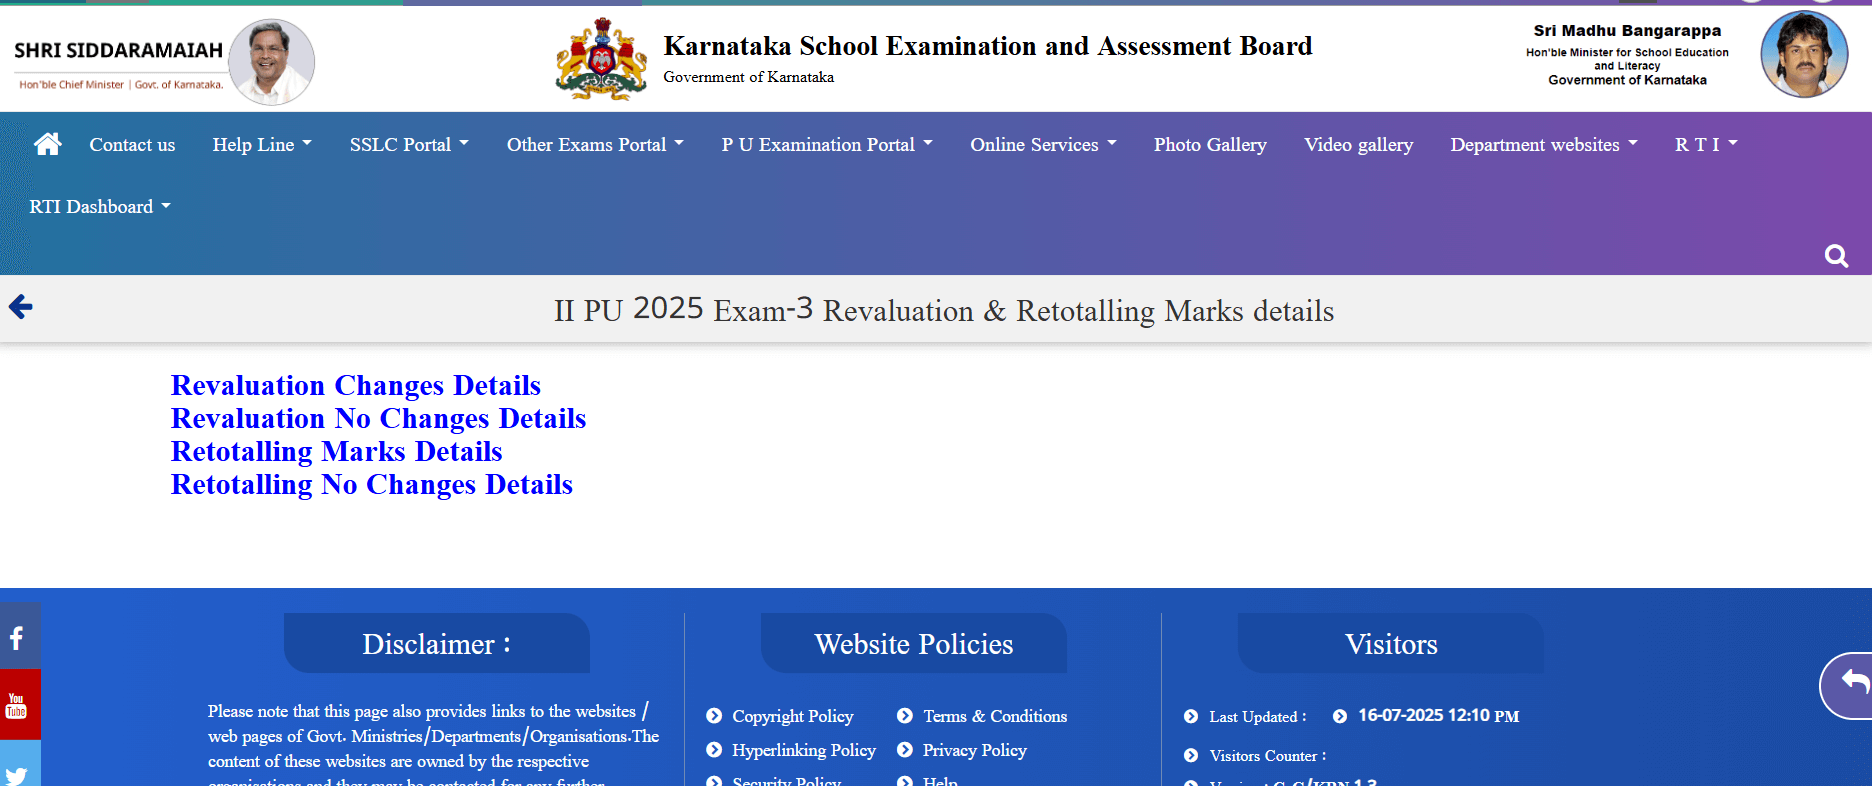Expand the Online Services dropdown

coord(1043,144)
